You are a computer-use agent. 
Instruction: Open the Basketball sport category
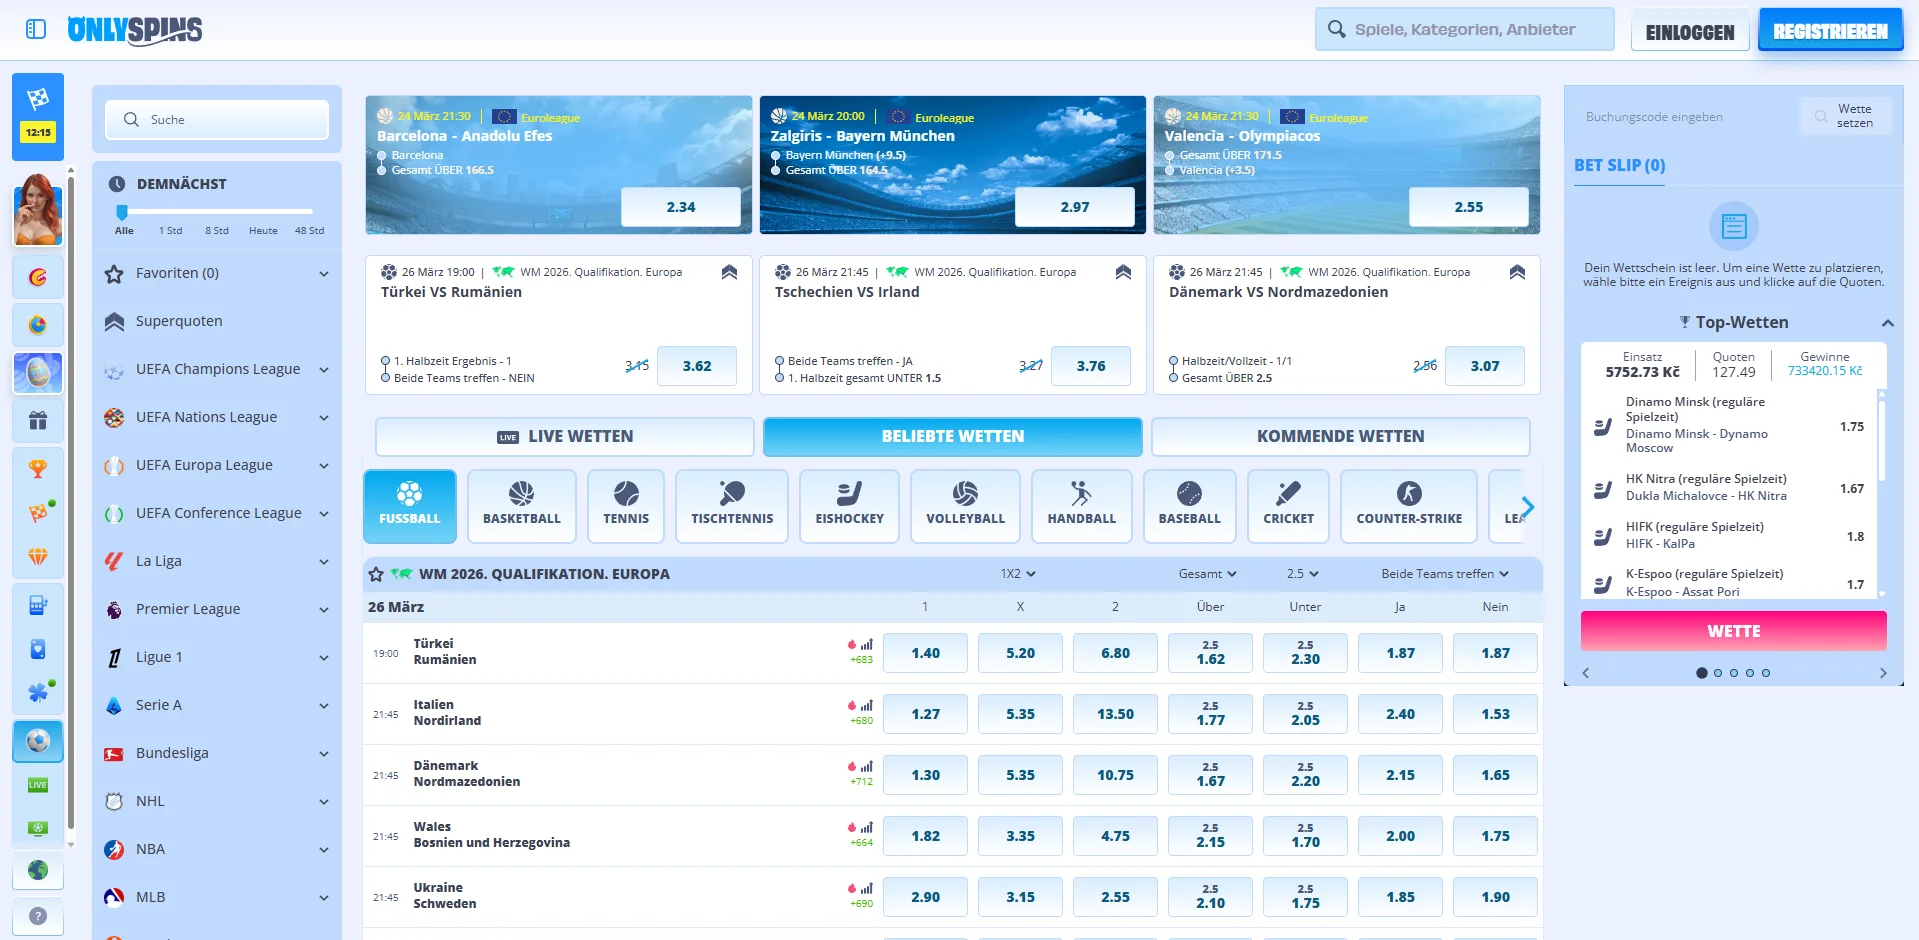[521, 506]
